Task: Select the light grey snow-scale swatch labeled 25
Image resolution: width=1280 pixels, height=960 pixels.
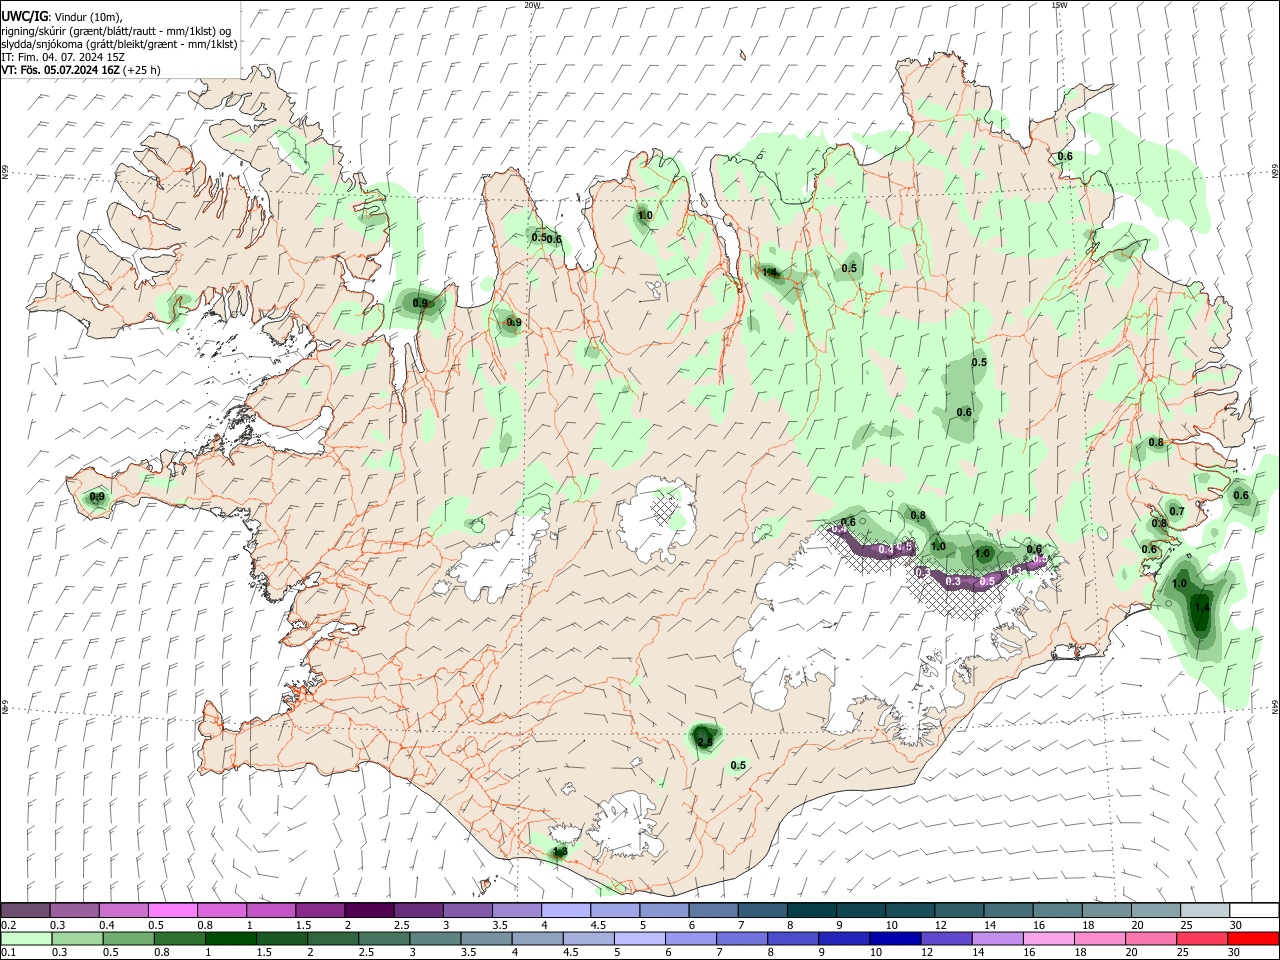Action: click(1205, 911)
